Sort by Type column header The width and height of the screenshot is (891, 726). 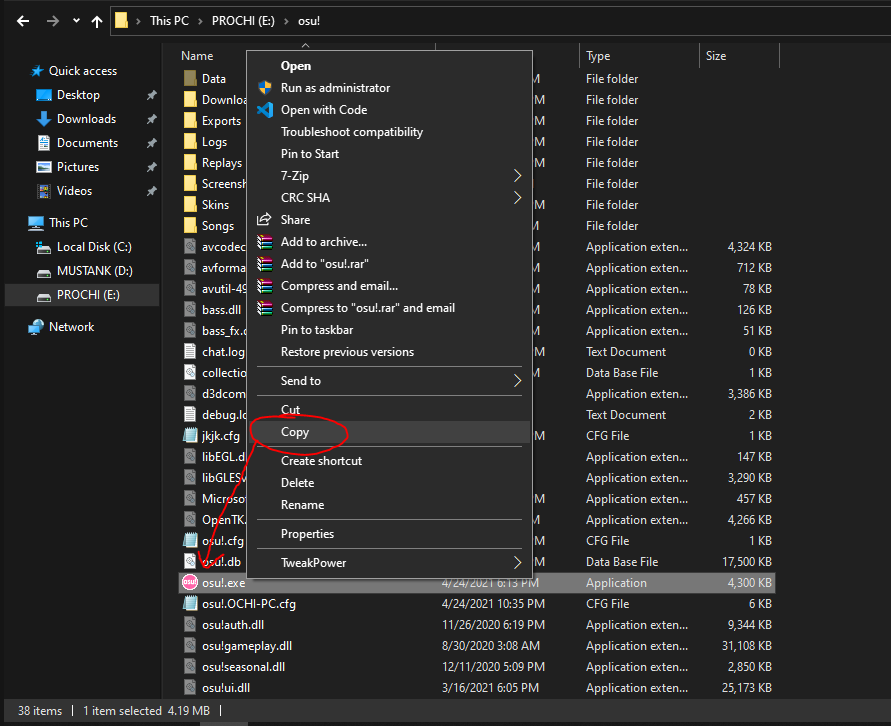[x=598, y=56]
